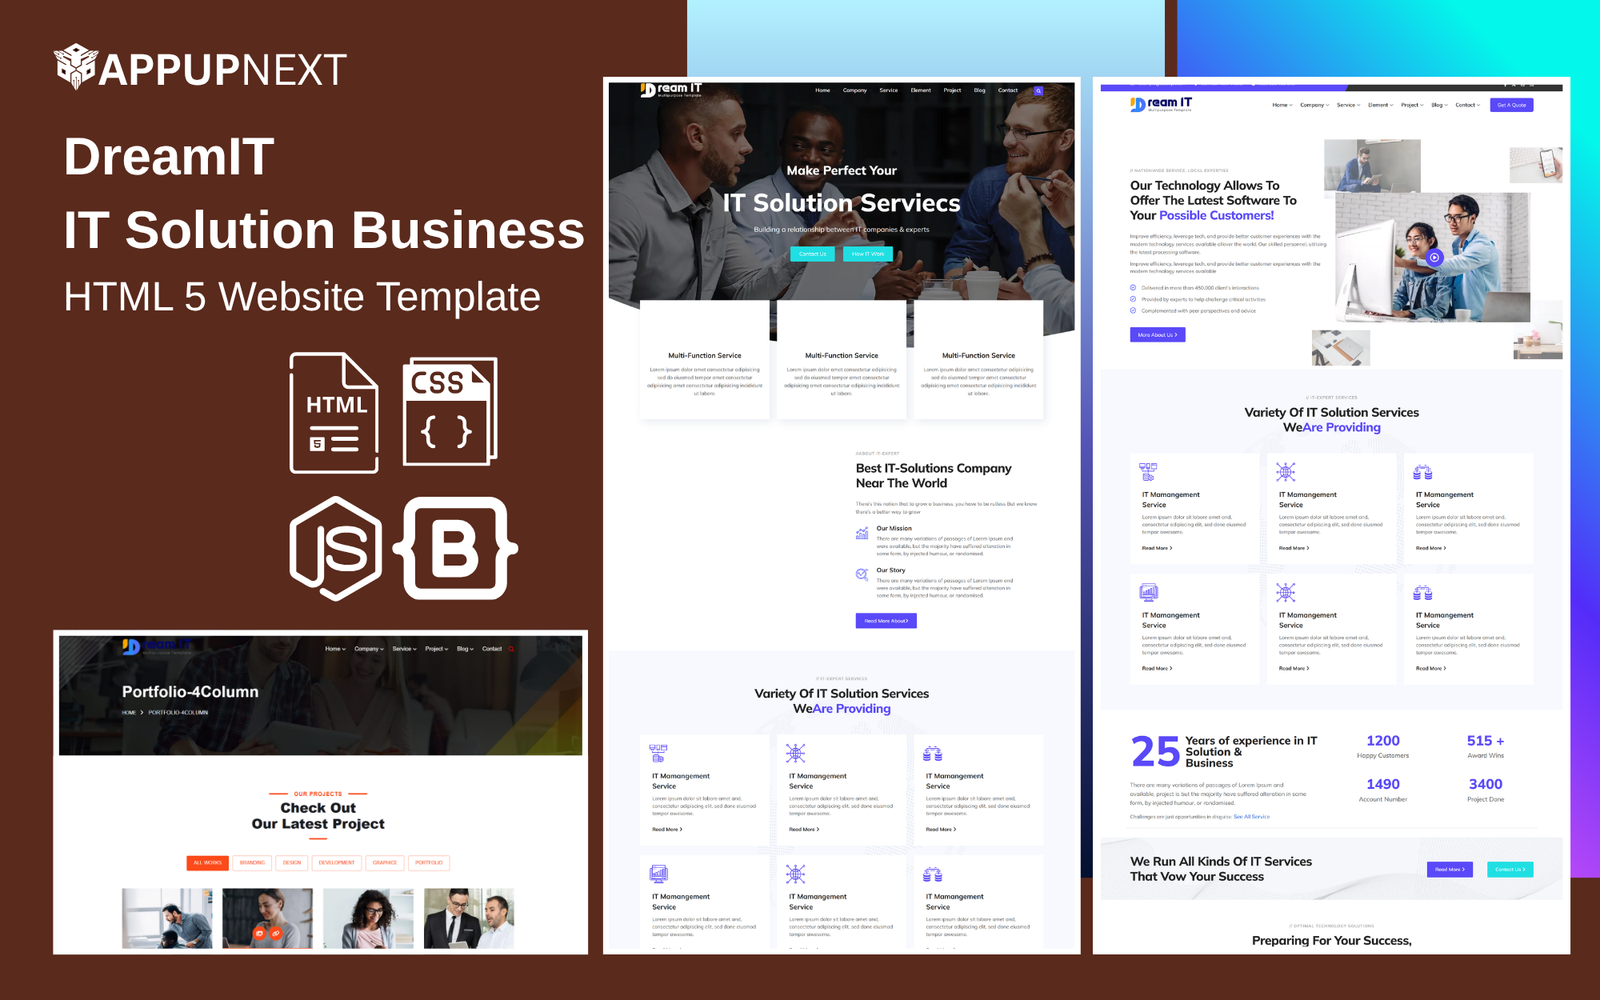Click the HTML file icon
The width and height of the screenshot is (1600, 1000).
pyautogui.click(x=334, y=413)
